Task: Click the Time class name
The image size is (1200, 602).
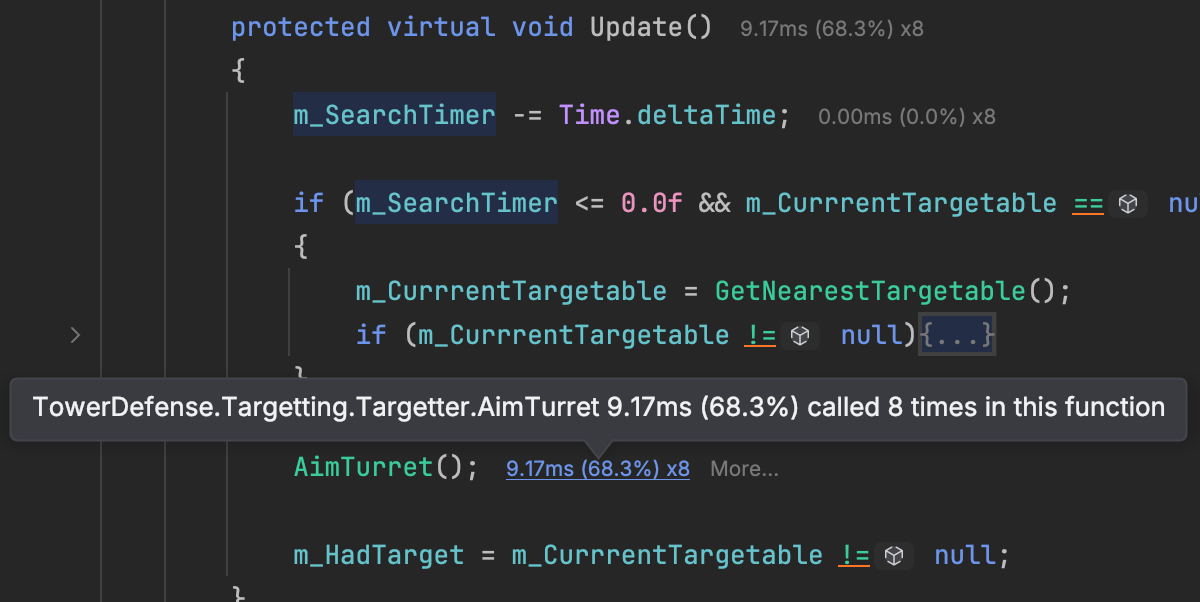Action: click(589, 115)
